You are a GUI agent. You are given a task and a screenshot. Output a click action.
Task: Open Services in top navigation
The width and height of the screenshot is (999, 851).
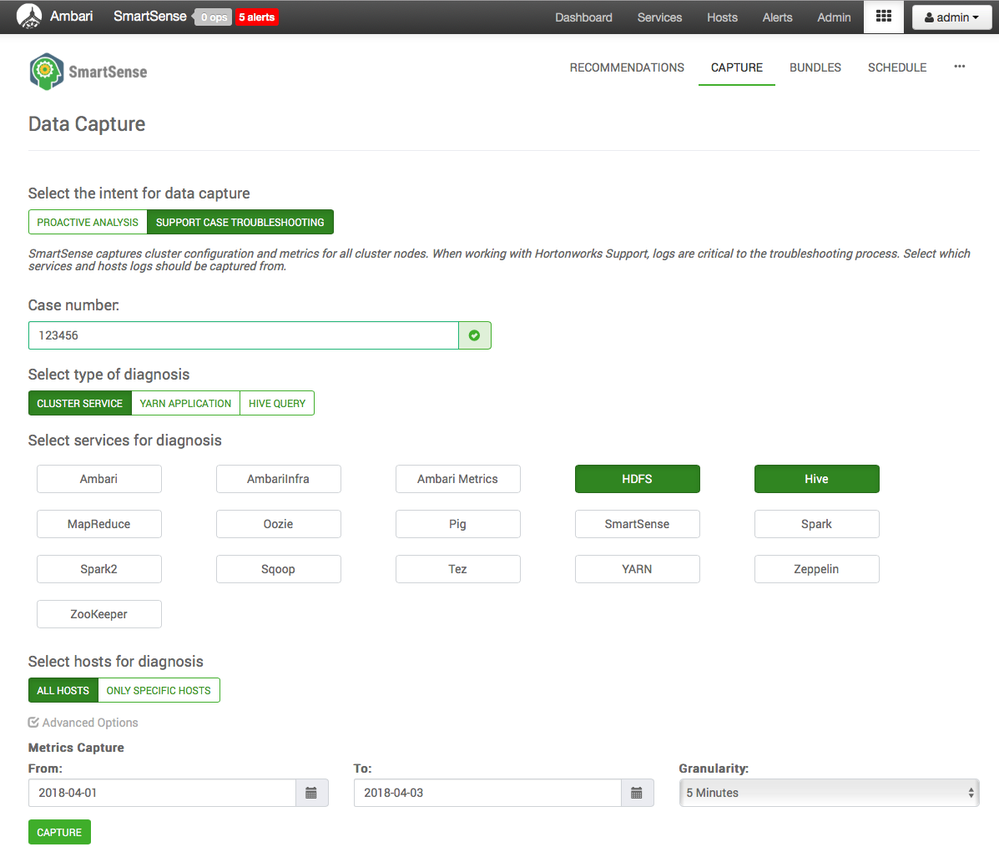(x=659, y=17)
